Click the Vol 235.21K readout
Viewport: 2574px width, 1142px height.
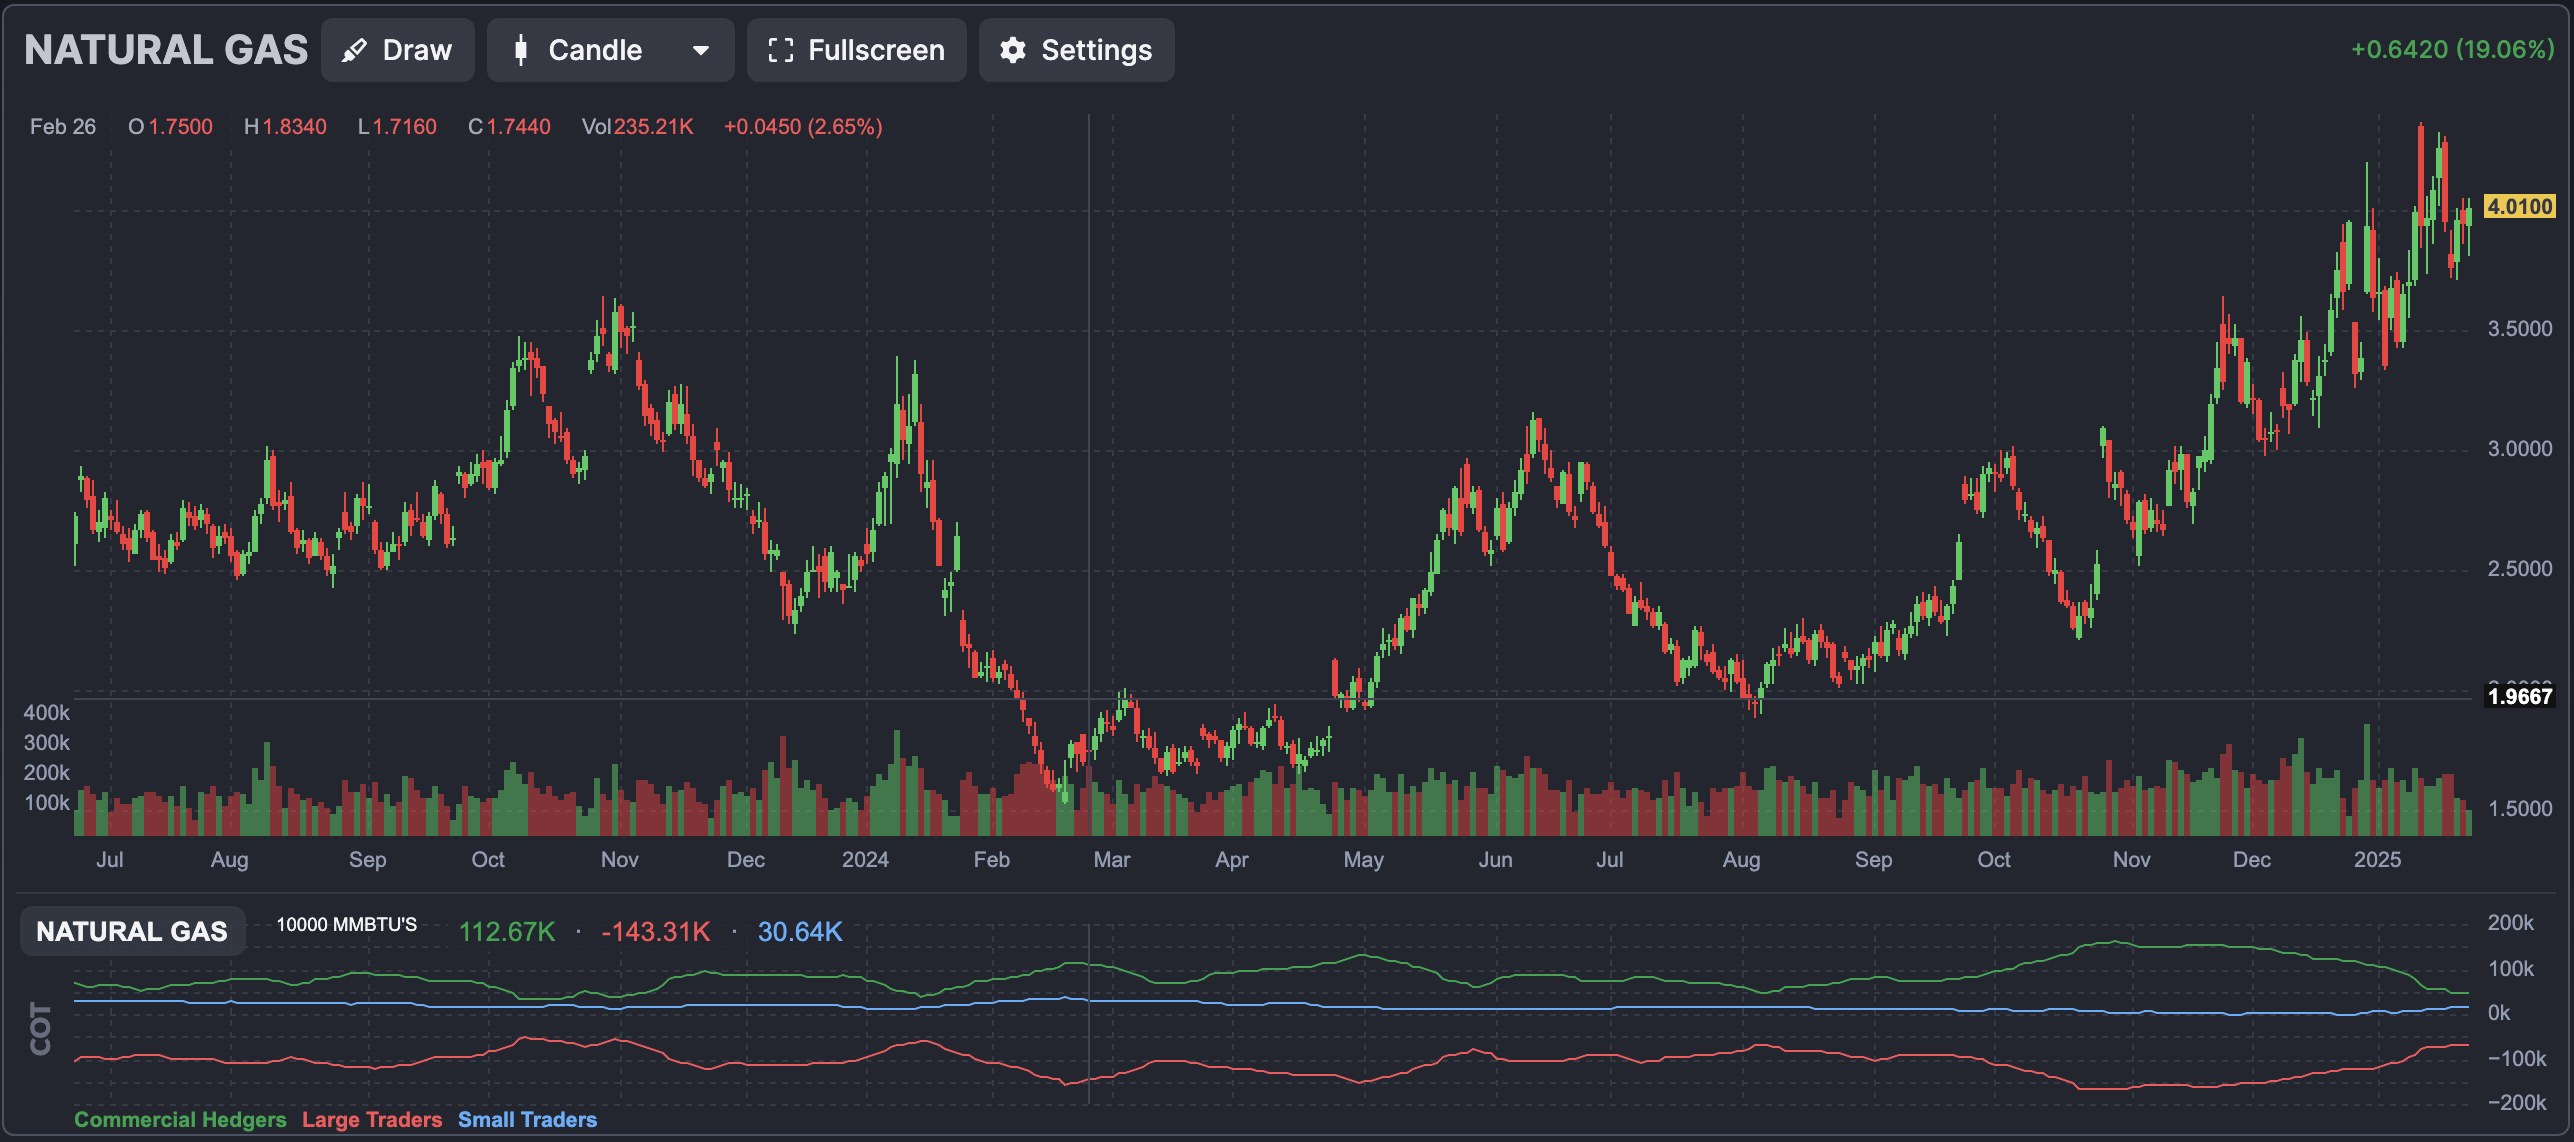tap(637, 127)
